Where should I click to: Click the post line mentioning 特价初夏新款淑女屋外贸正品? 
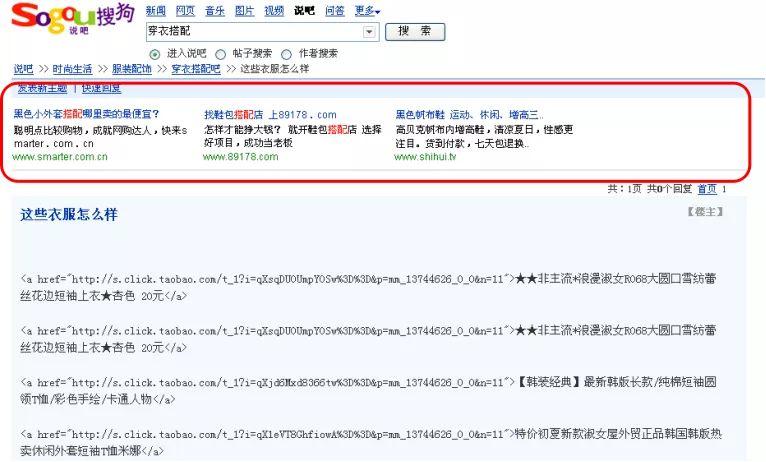click(371, 442)
